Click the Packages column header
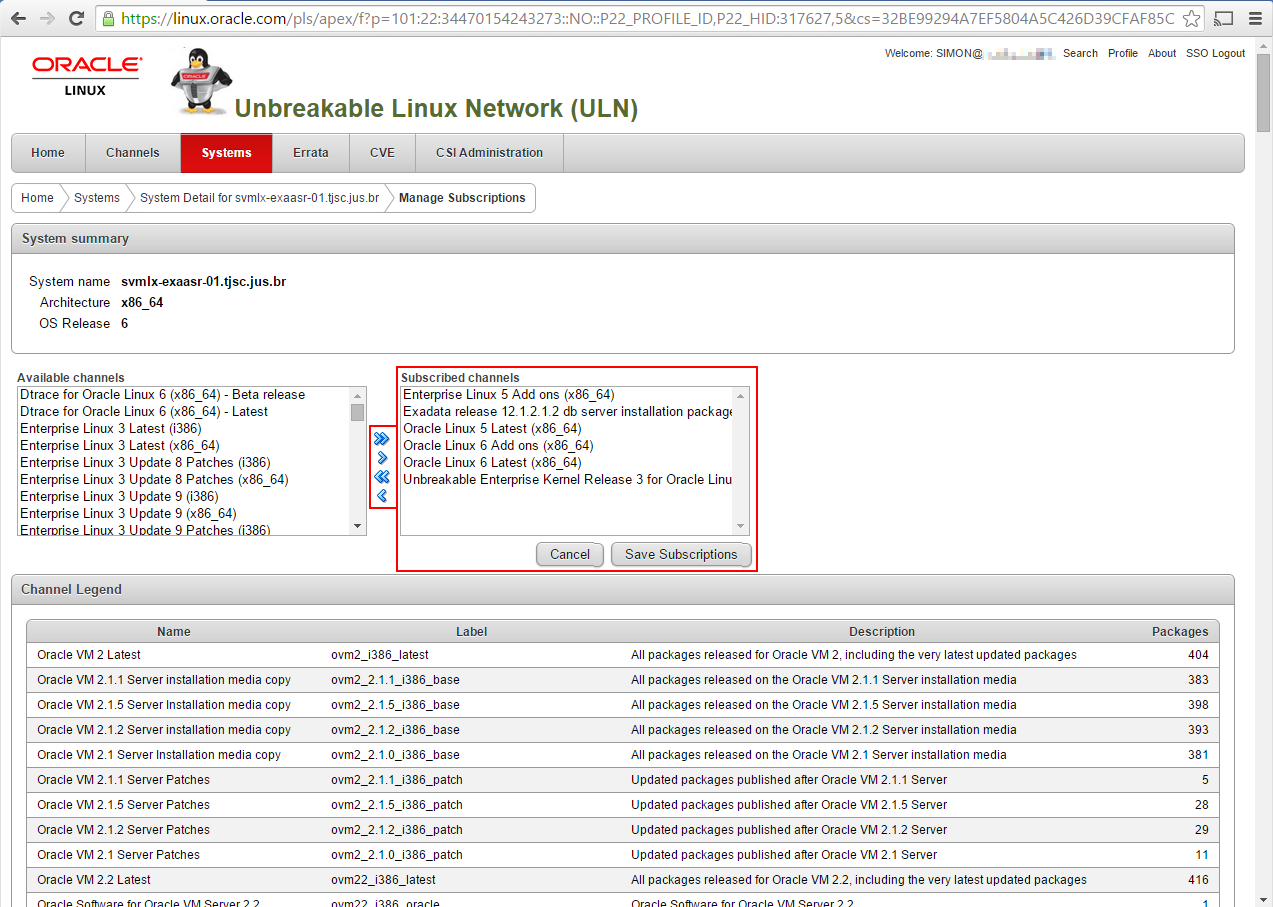The height and width of the screenshot is (907, 1273). (x=1180, y=632)
